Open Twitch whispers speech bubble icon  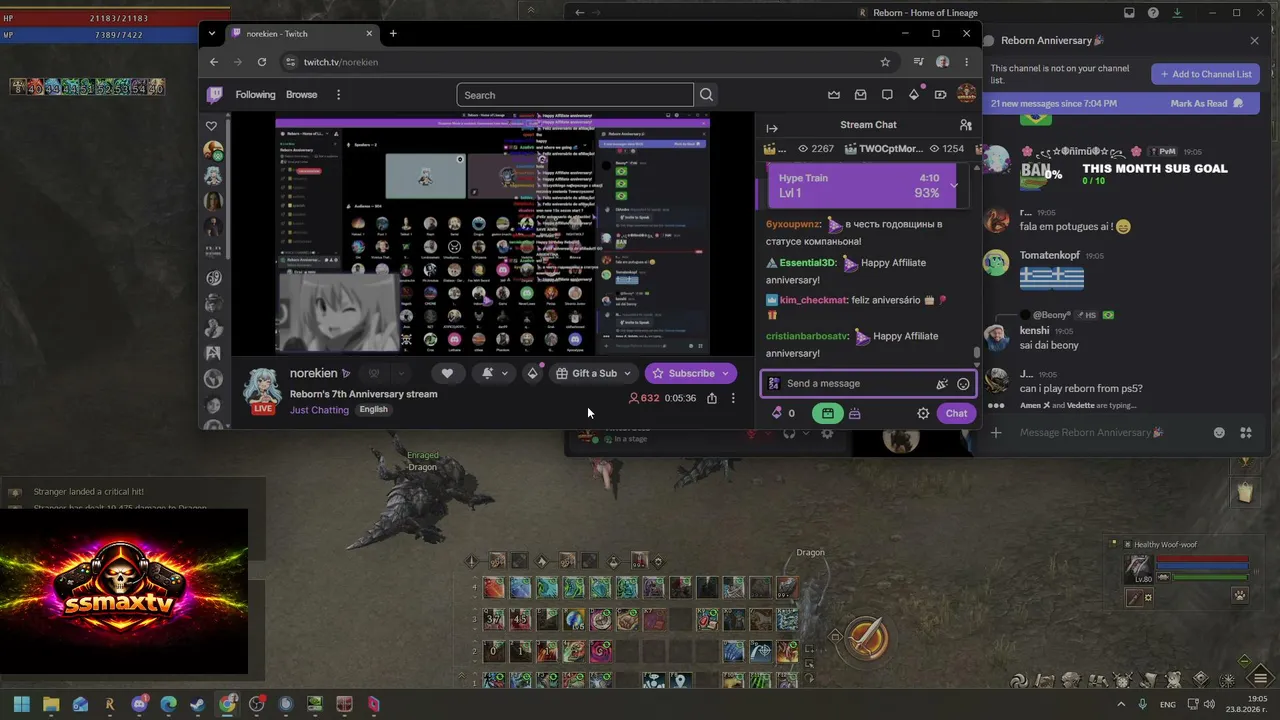click(887, 95)
